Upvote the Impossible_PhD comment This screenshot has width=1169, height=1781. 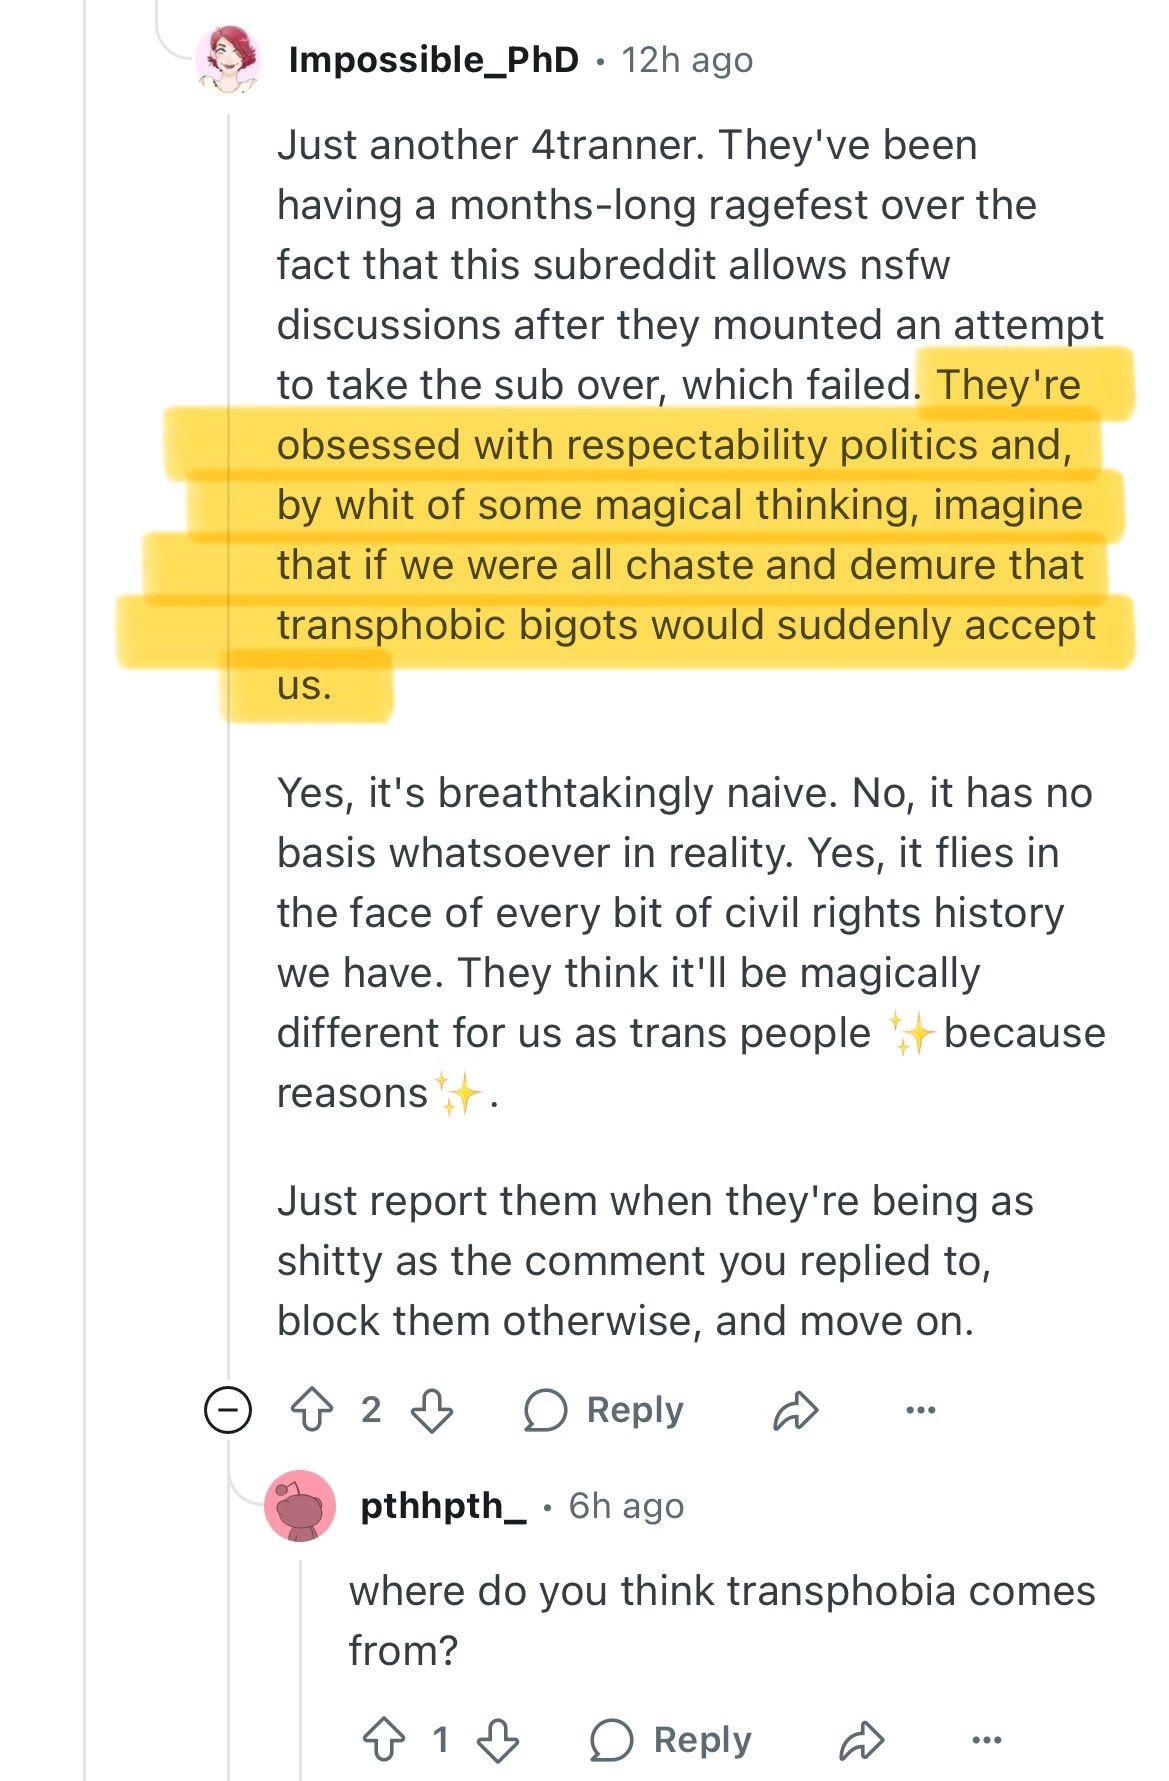(312, 1410)
